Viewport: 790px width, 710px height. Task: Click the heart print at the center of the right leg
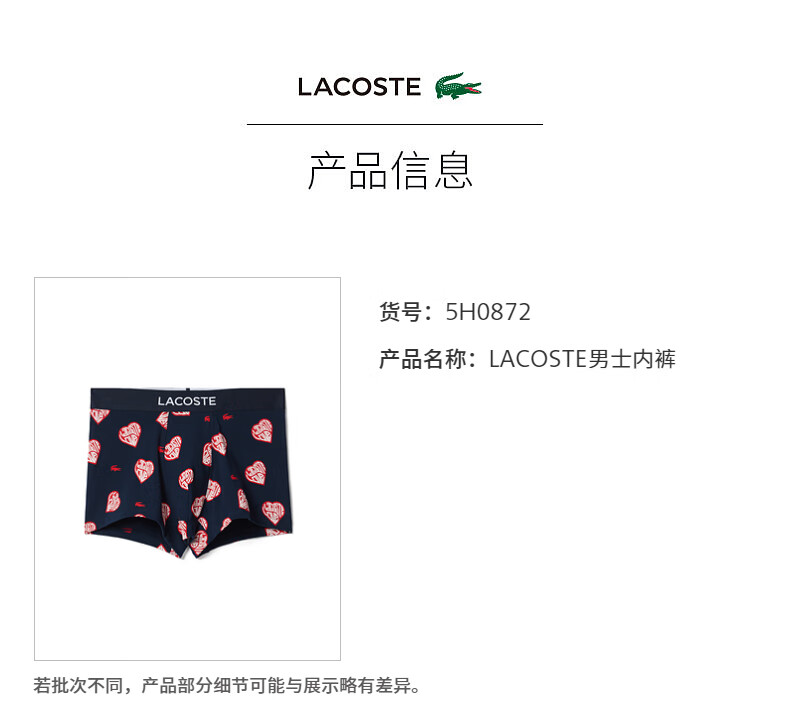pos(255,473)
